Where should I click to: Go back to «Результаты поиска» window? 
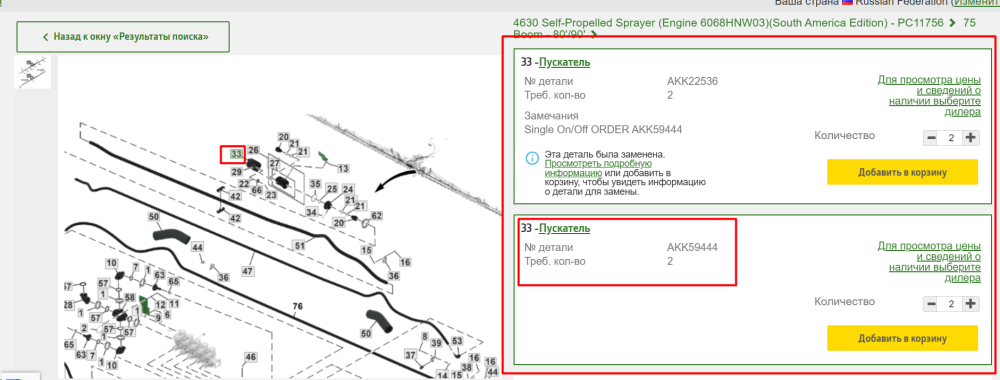pyautogui.click(x=123, y=37)
